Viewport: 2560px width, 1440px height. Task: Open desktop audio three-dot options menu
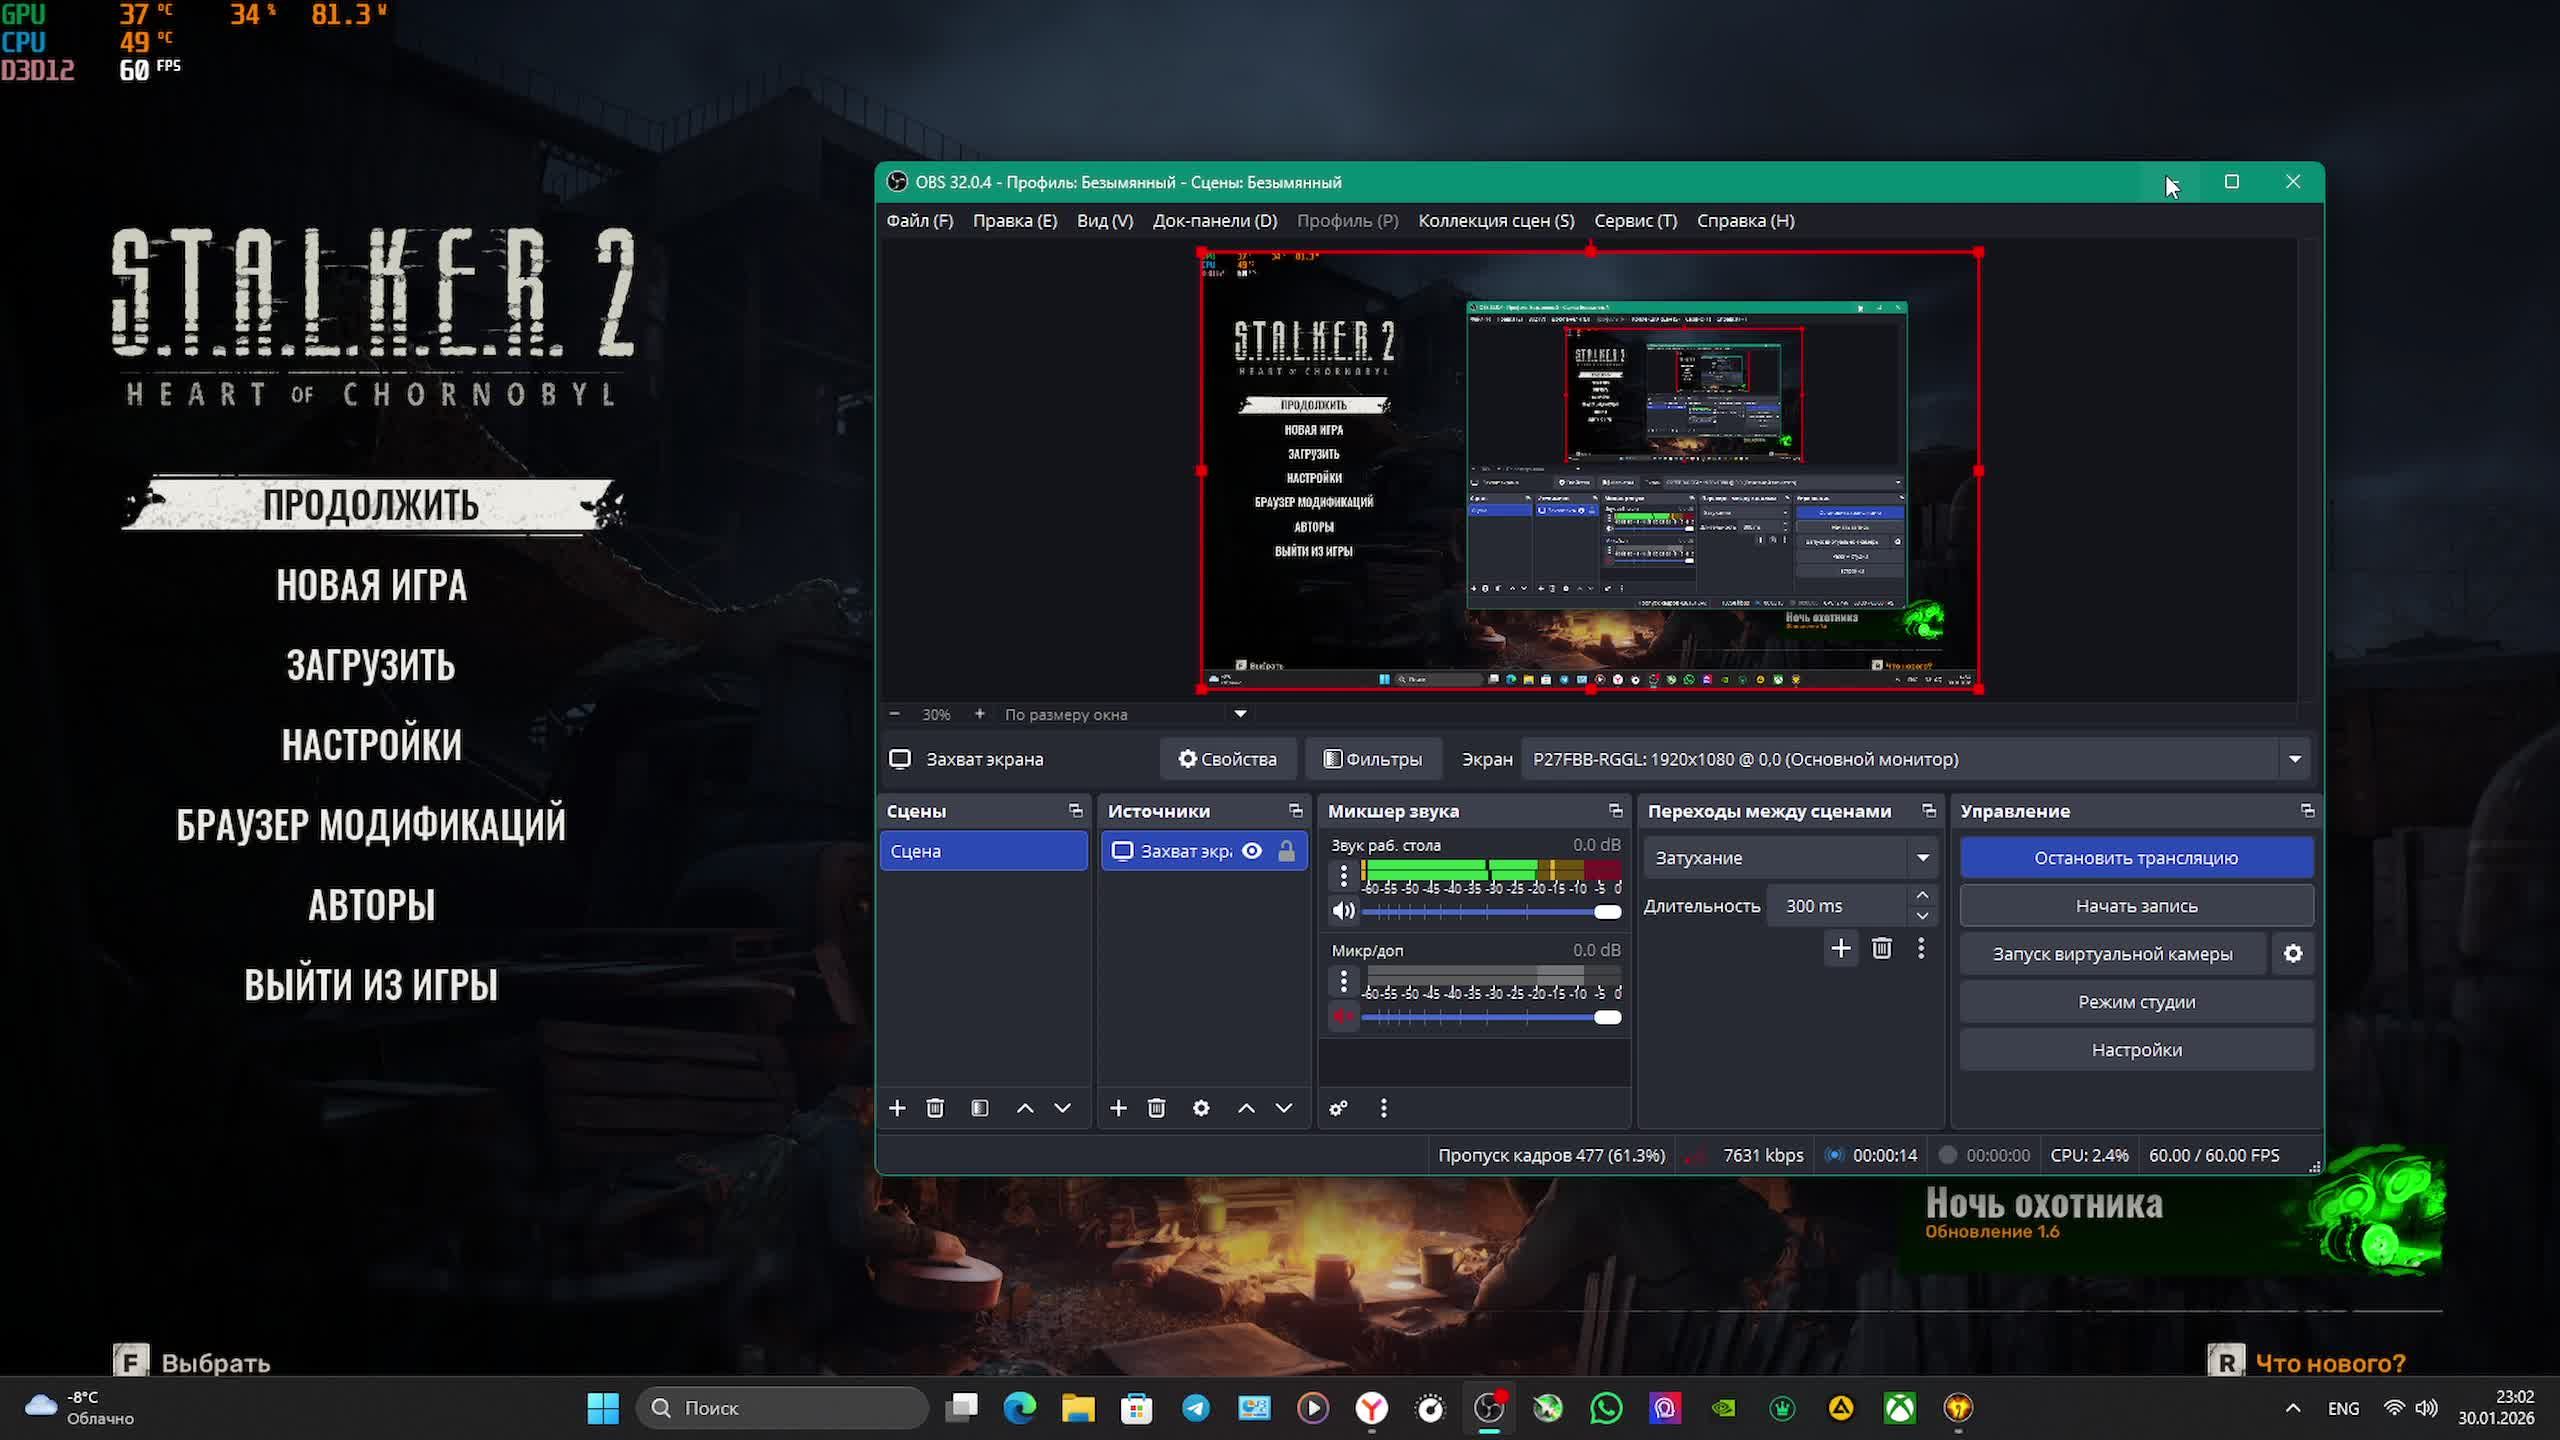coord(1343,876)
